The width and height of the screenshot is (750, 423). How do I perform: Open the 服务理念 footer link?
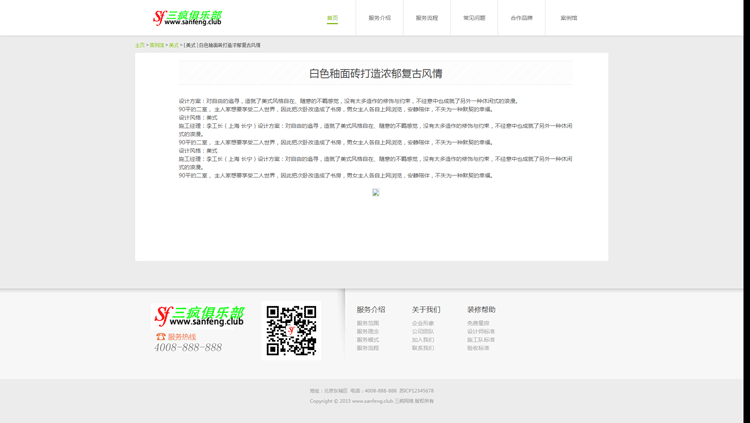tap(367, 331)
